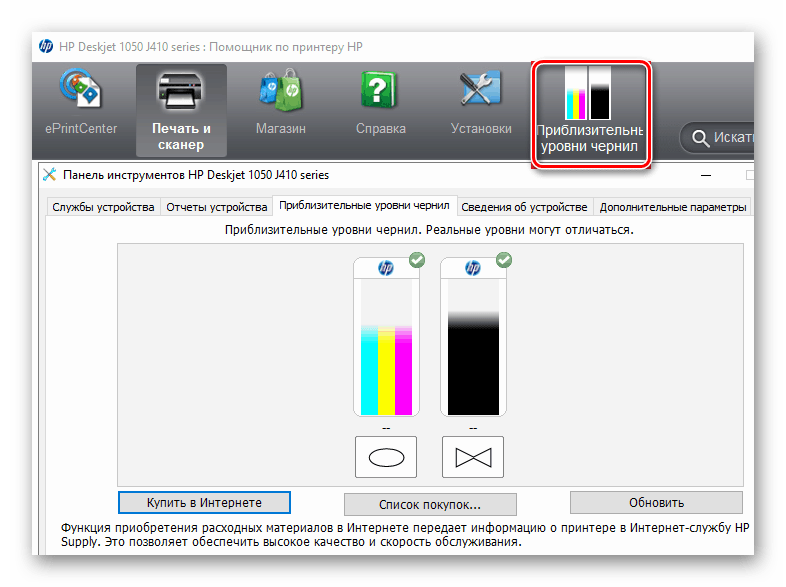Image resolution: width=786 pixels, height=587 pixels.
Task: Switch to the Службы устройства tab
Action: (103, 207)
